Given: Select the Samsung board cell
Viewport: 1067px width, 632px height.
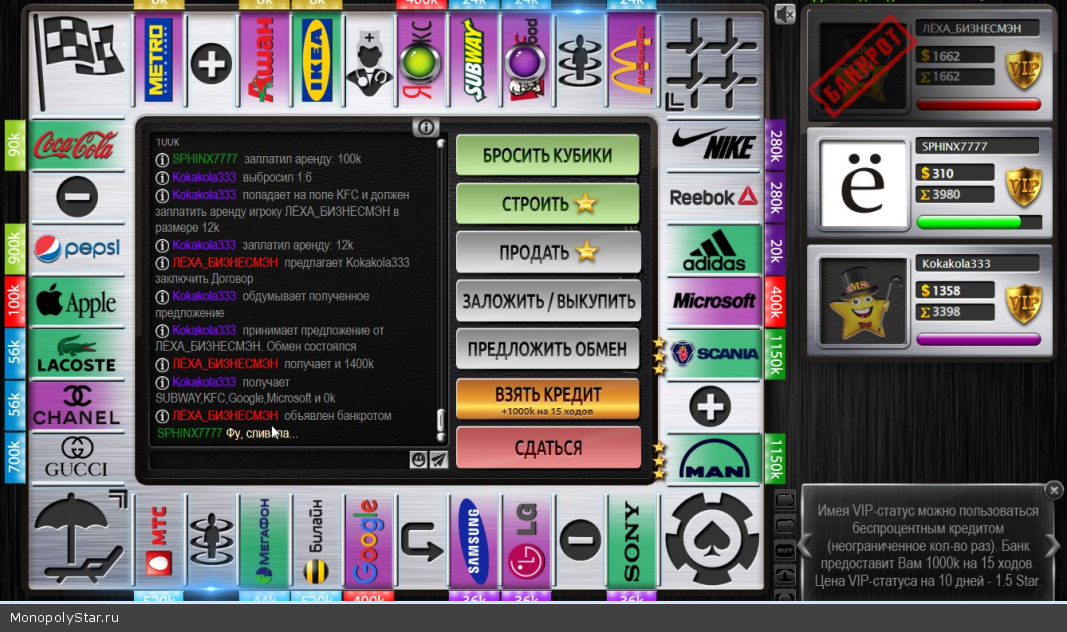Looking at the screenshot, I should pos(474,542).
